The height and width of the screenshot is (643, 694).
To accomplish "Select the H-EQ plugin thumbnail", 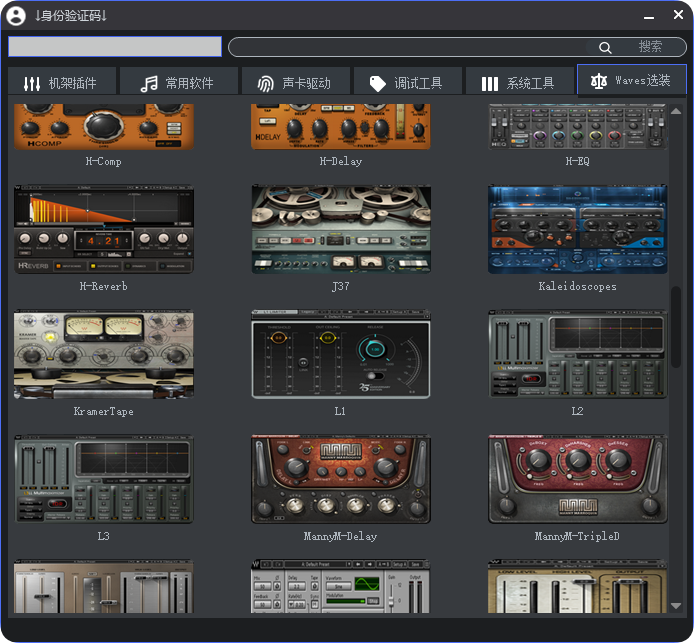I will click(x=578, y=127).
